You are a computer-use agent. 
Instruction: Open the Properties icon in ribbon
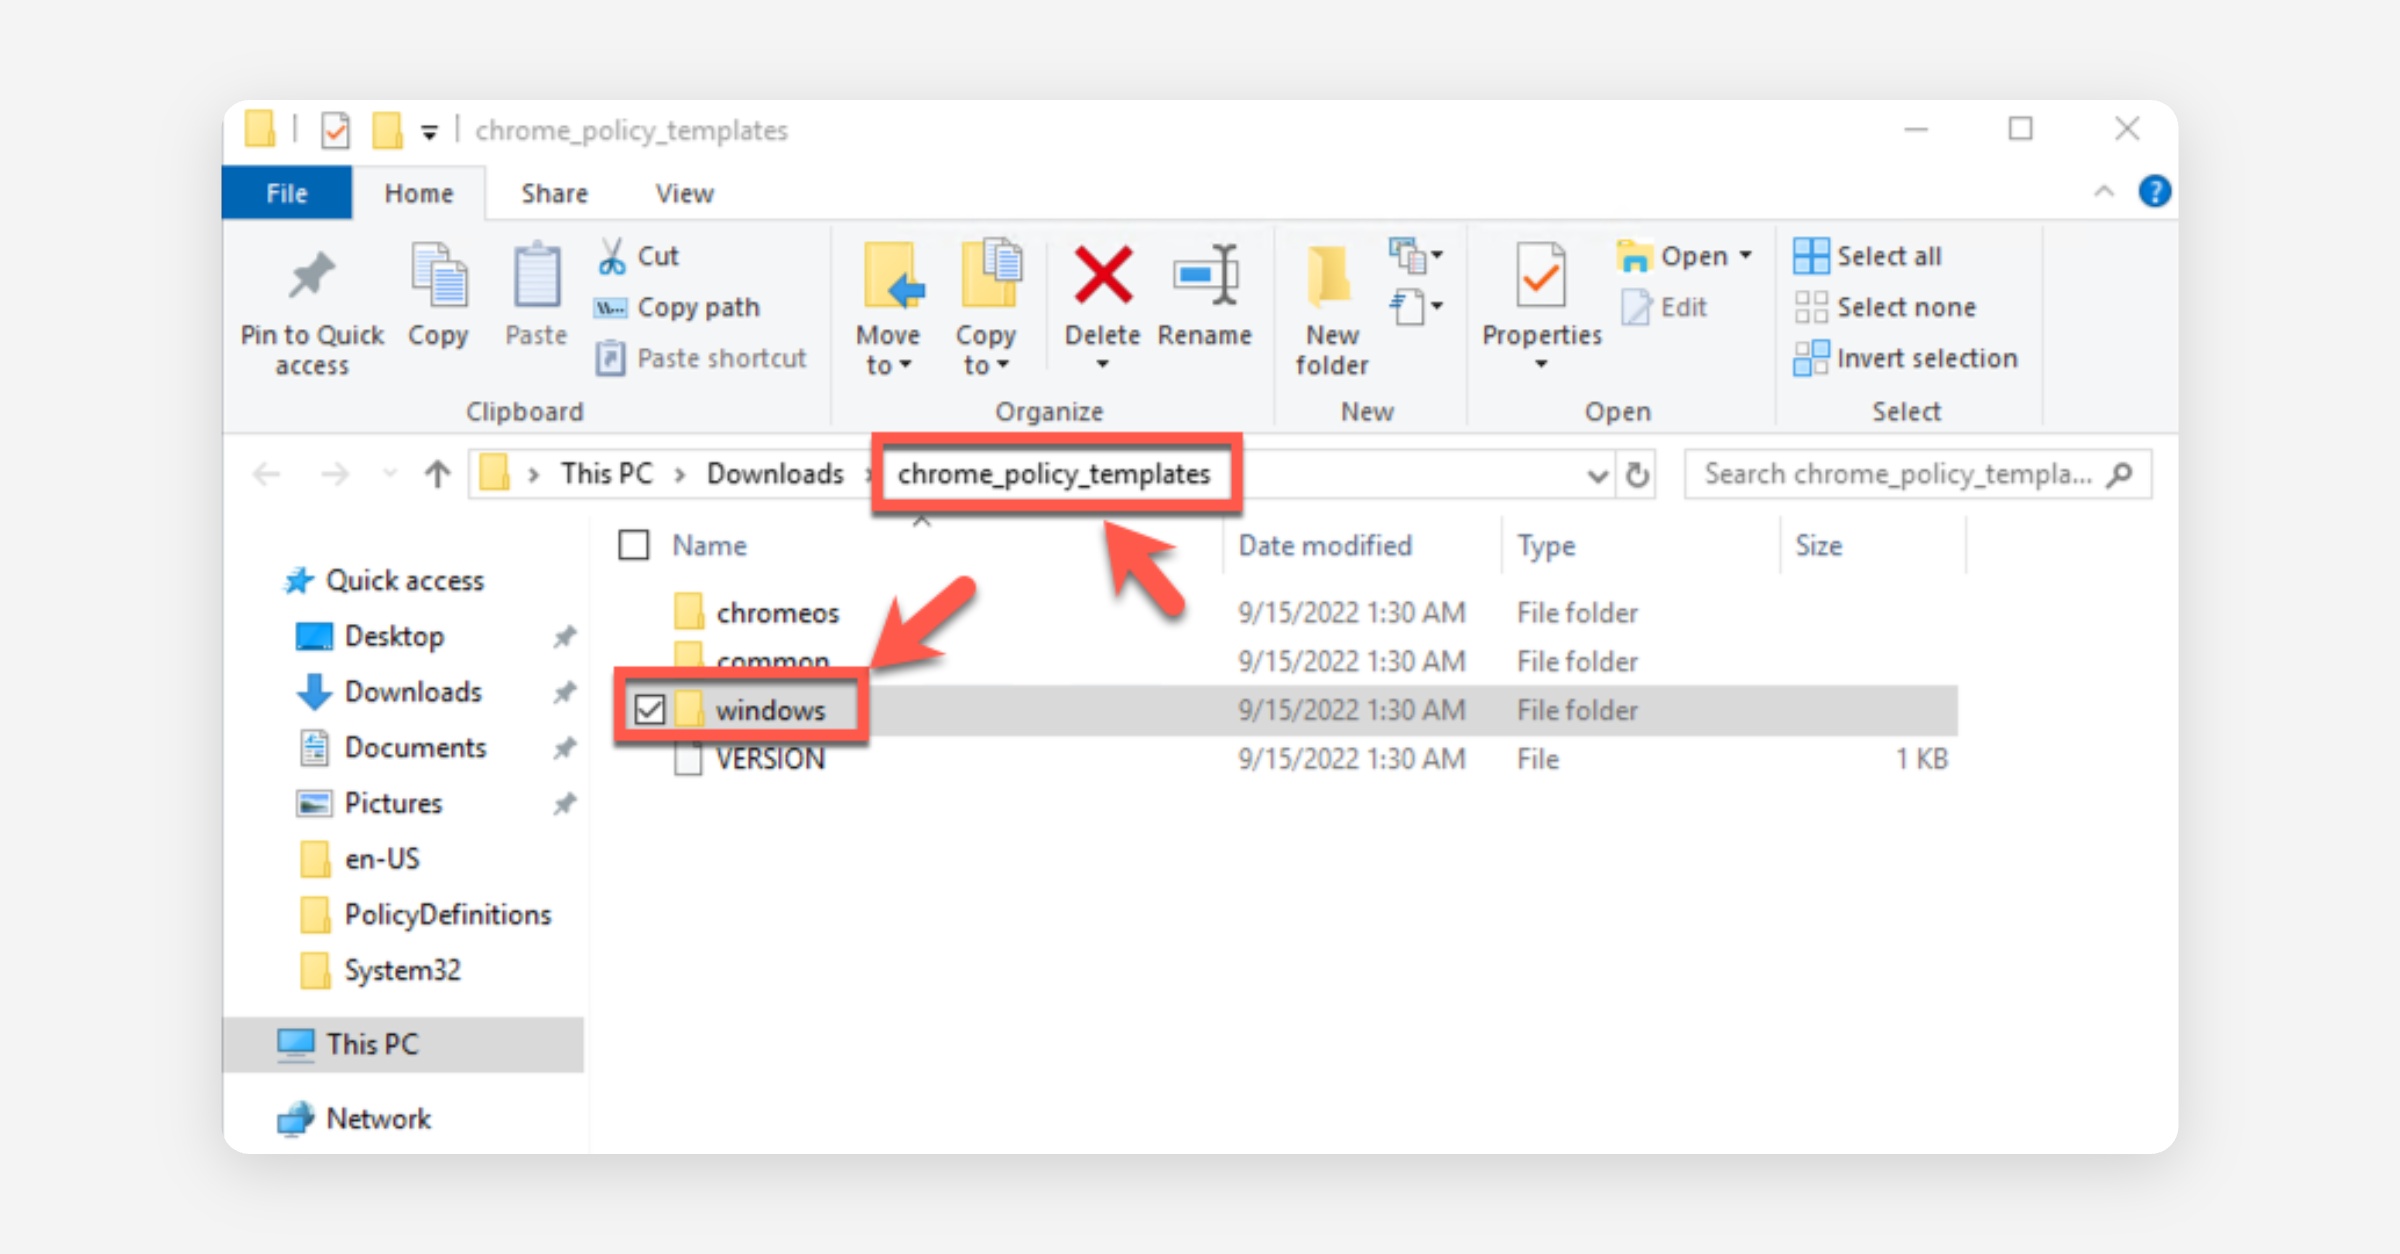1540,276
